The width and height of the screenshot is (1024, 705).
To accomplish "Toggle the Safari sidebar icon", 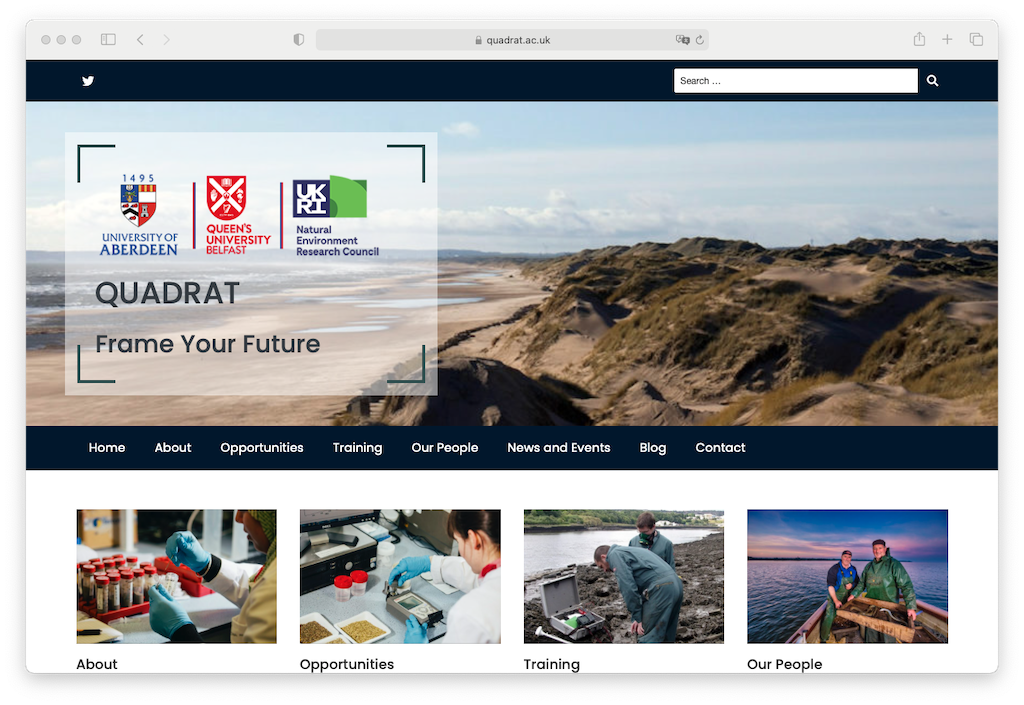I will 108,40.
